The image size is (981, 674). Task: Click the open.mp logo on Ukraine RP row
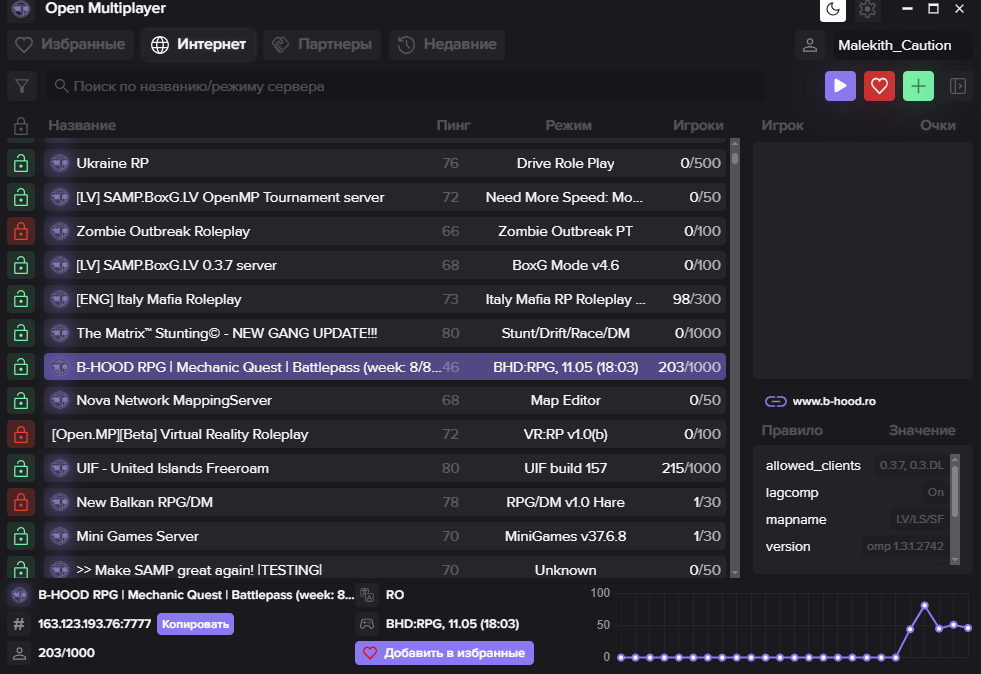59,163
